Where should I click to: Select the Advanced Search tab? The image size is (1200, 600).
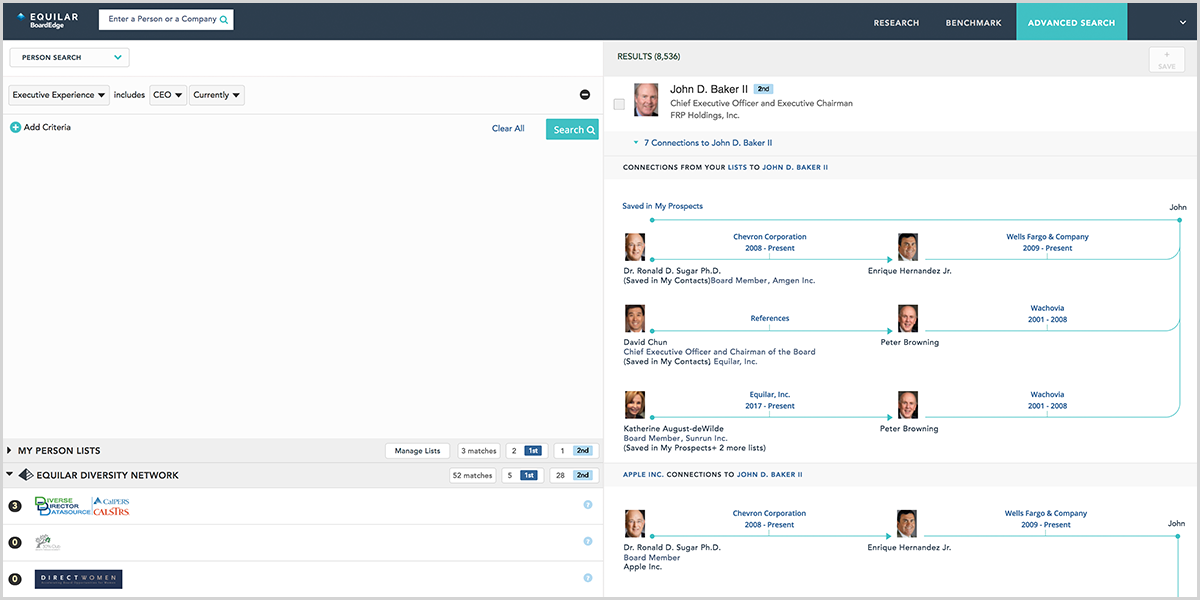[x=1072, y=23]
